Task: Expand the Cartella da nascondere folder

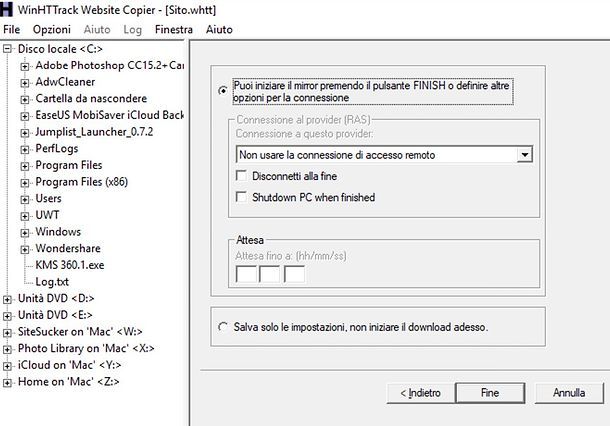Action: (25, 100)
